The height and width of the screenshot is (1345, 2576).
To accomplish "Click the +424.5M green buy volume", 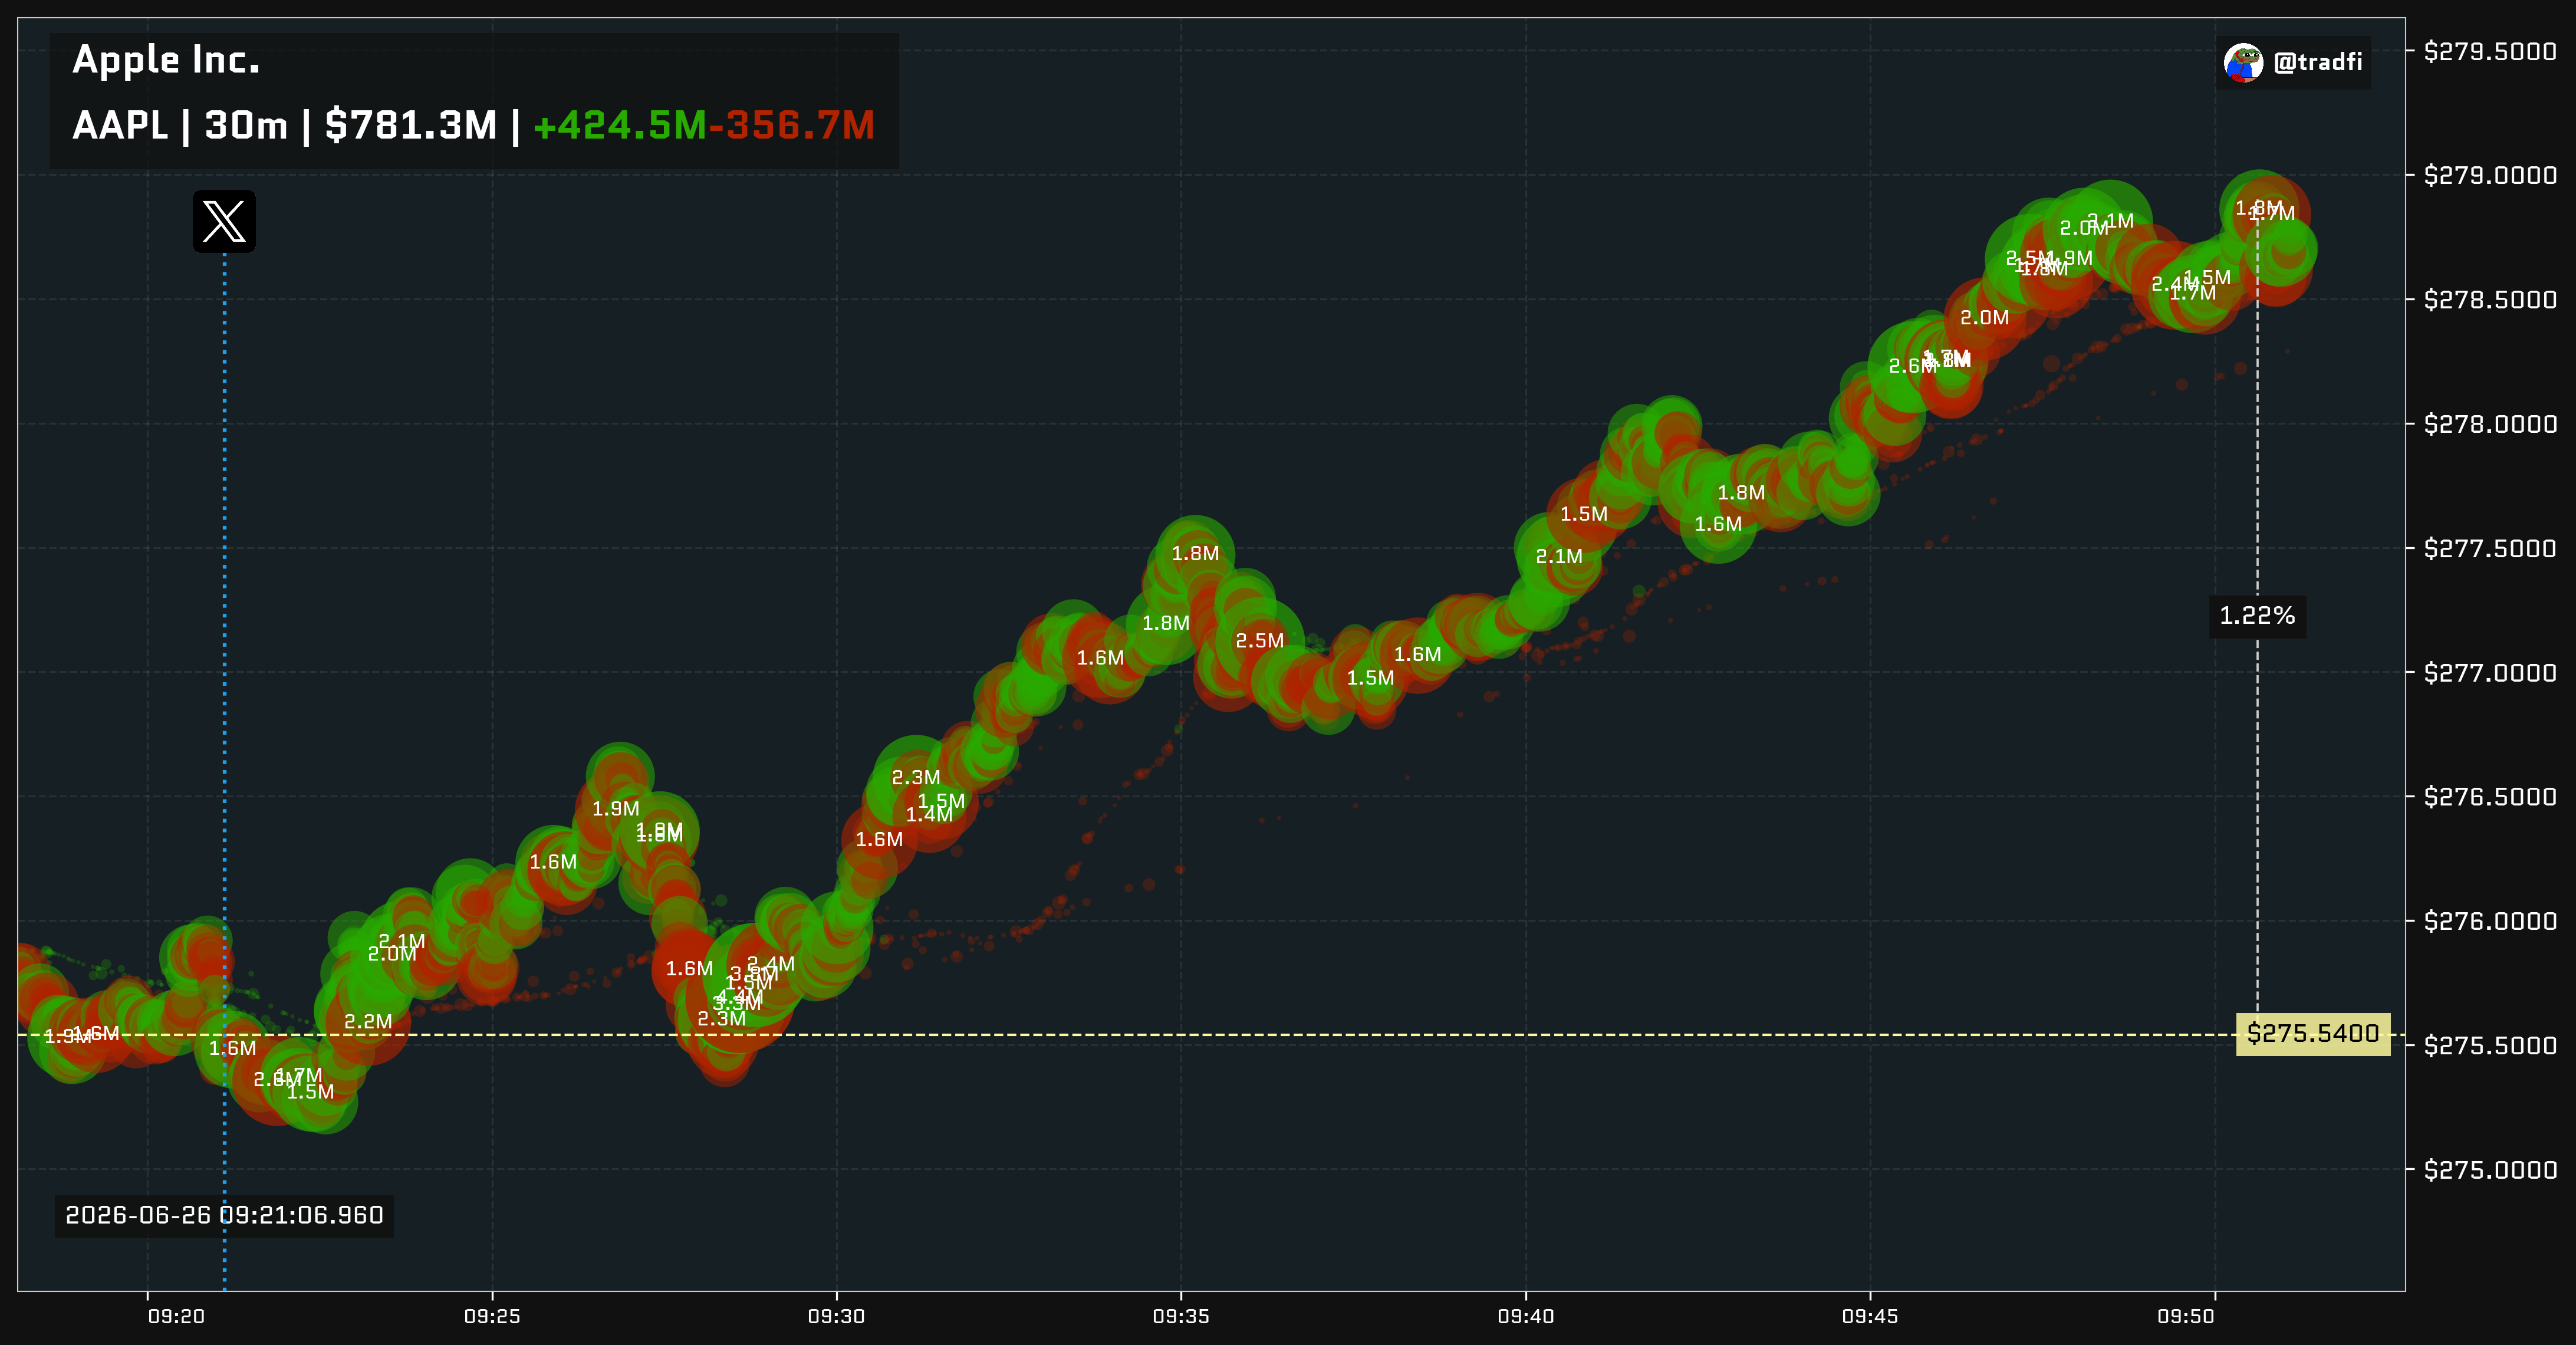I will click(620, 125).
